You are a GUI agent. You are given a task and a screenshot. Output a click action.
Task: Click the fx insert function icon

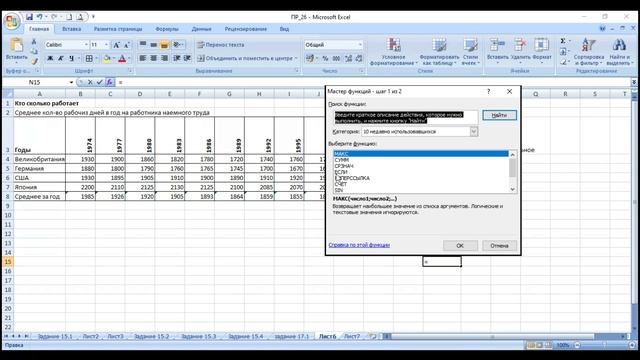click(x=109, y=82)
